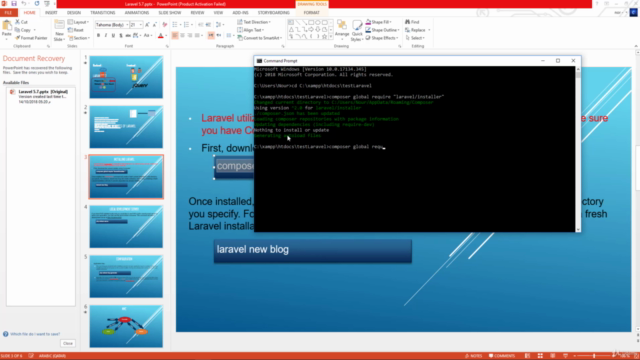Apply Format Painter
The height and width of the screenshot is (360, 640).
(x=31, y=38)
